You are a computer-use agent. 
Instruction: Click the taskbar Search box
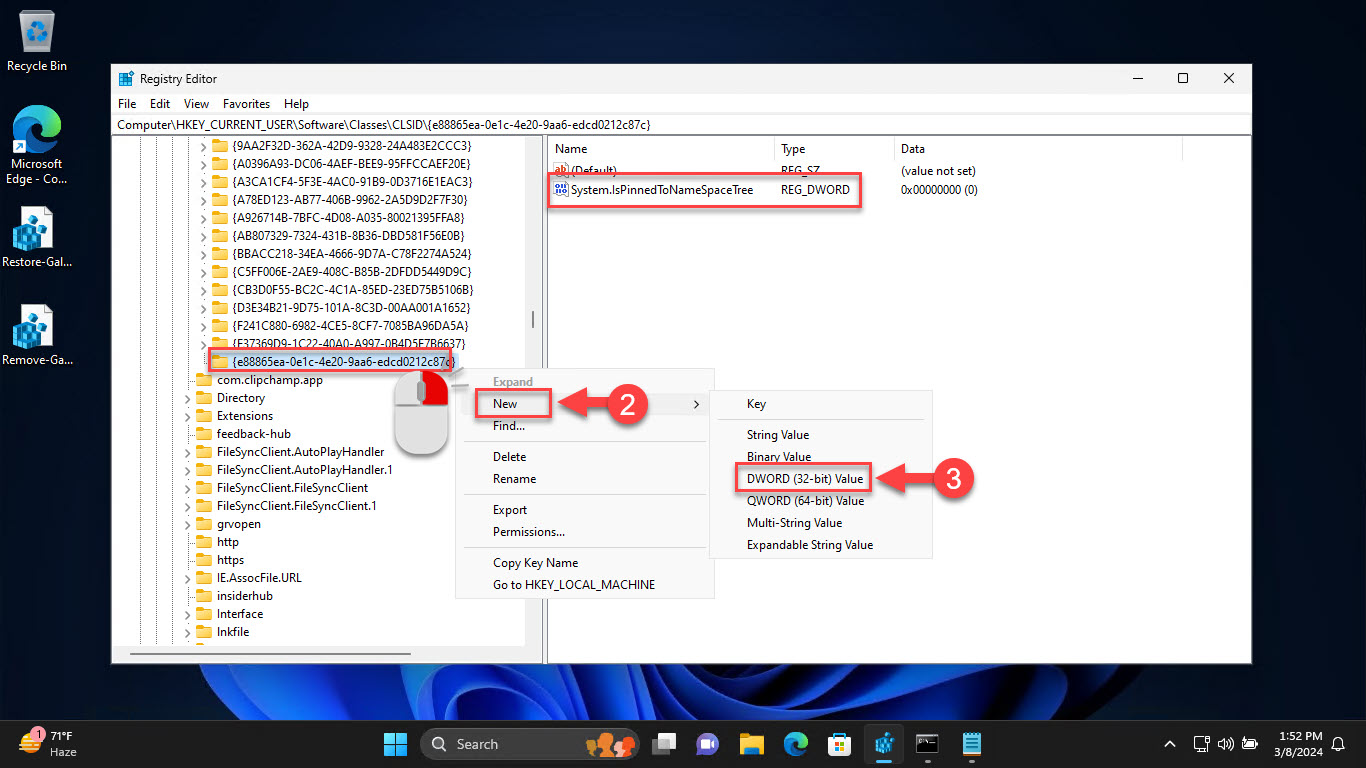coord(530,744)
